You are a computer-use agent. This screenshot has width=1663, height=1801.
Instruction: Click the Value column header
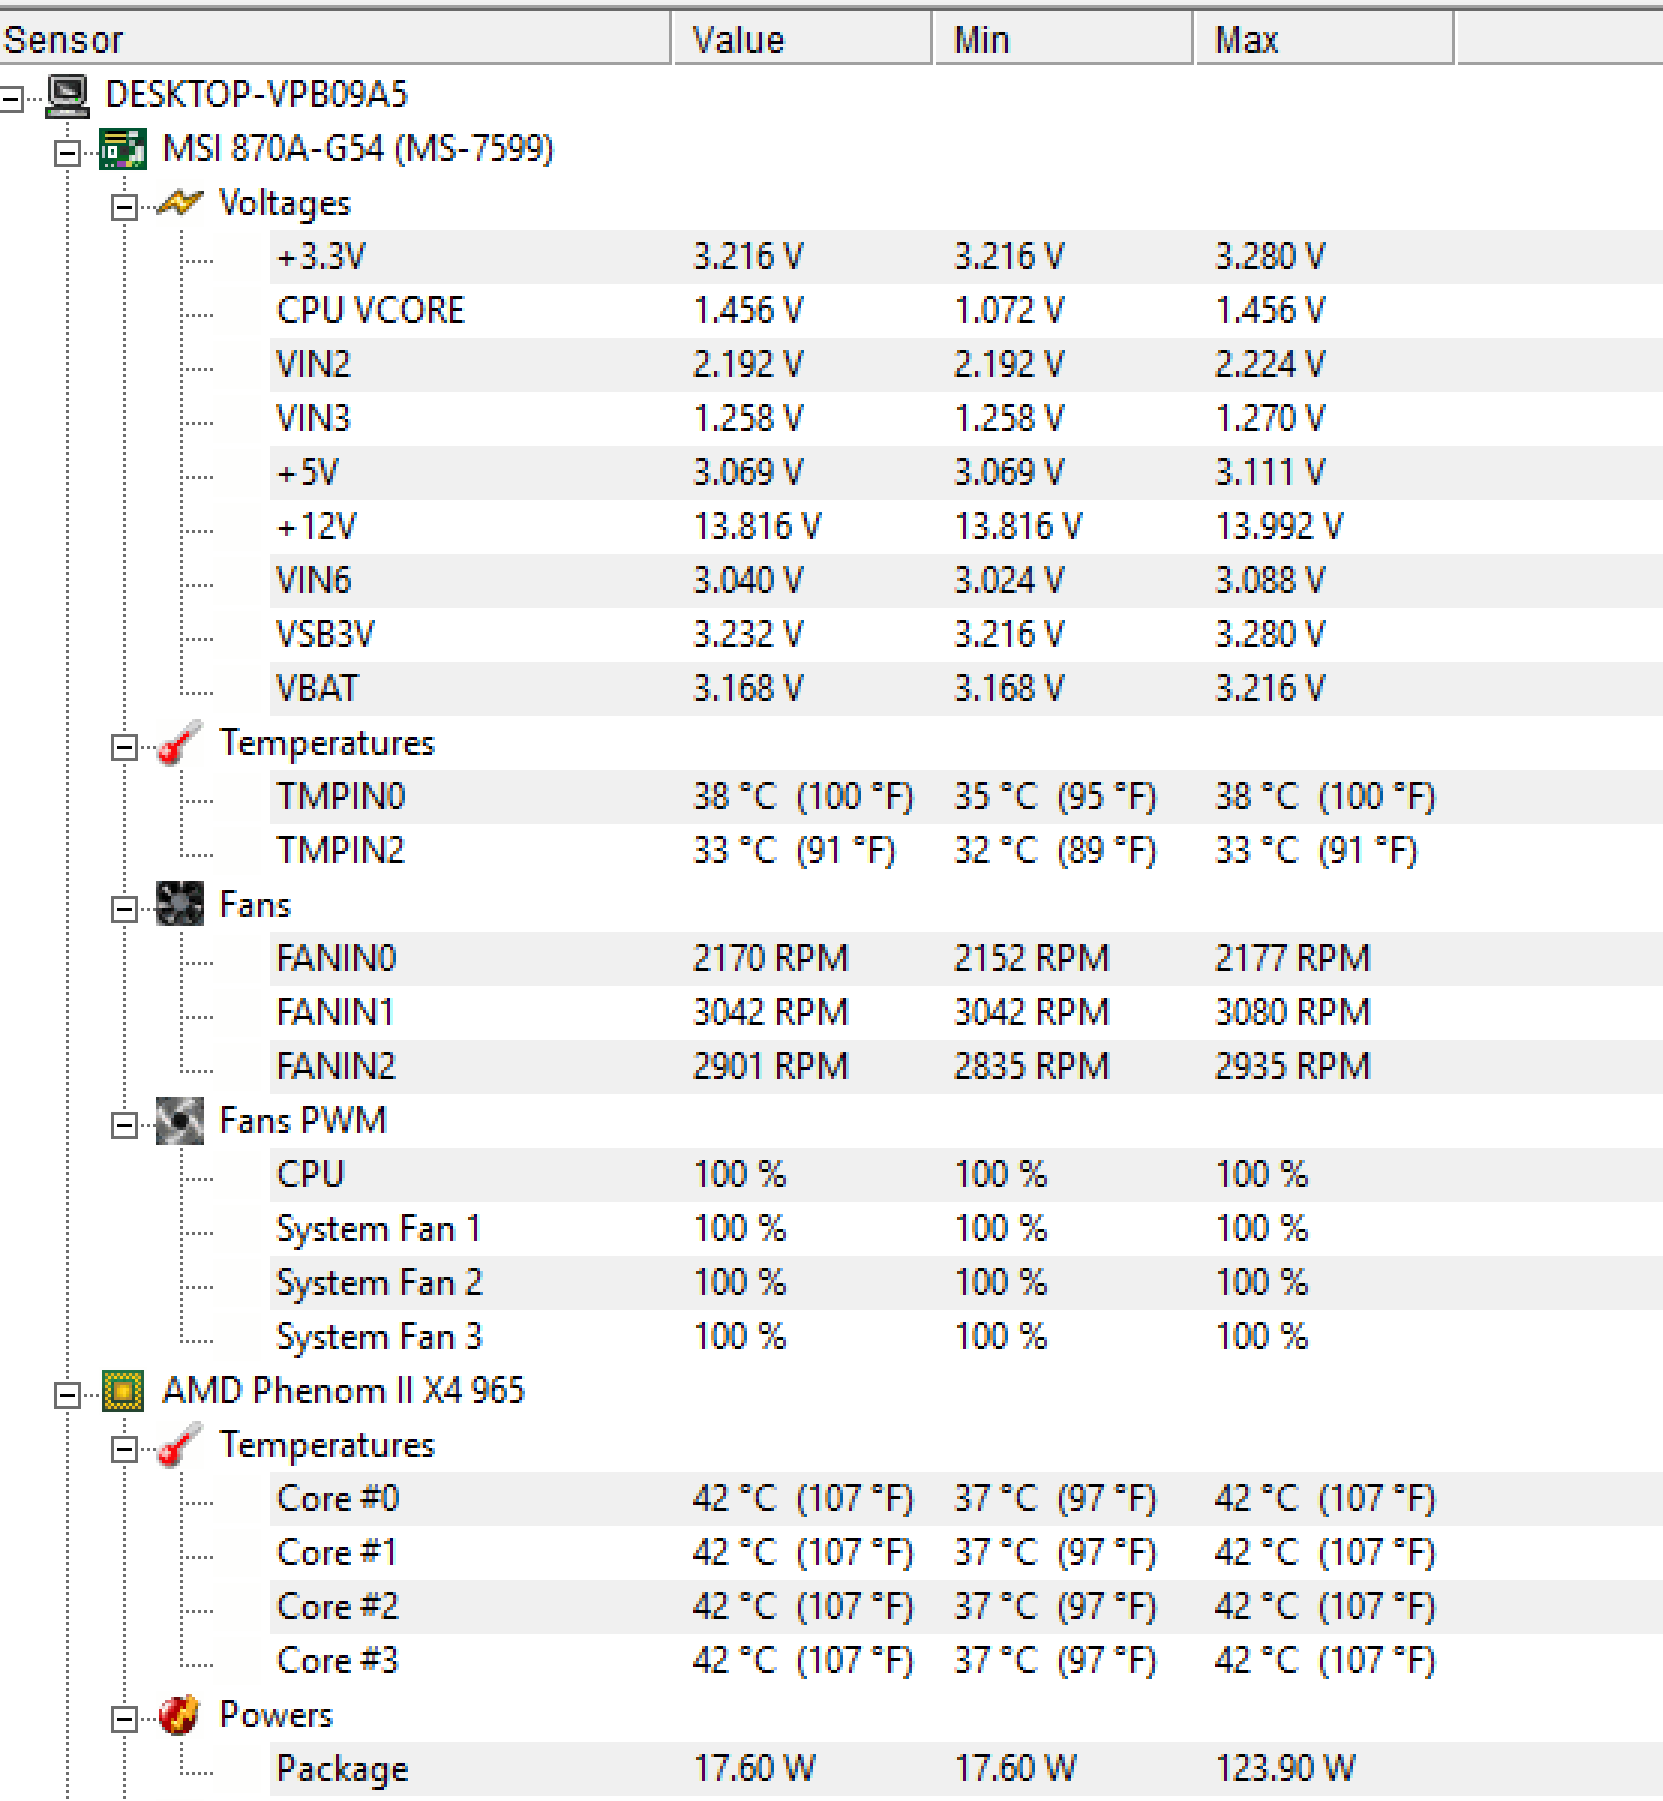point(803,40)
